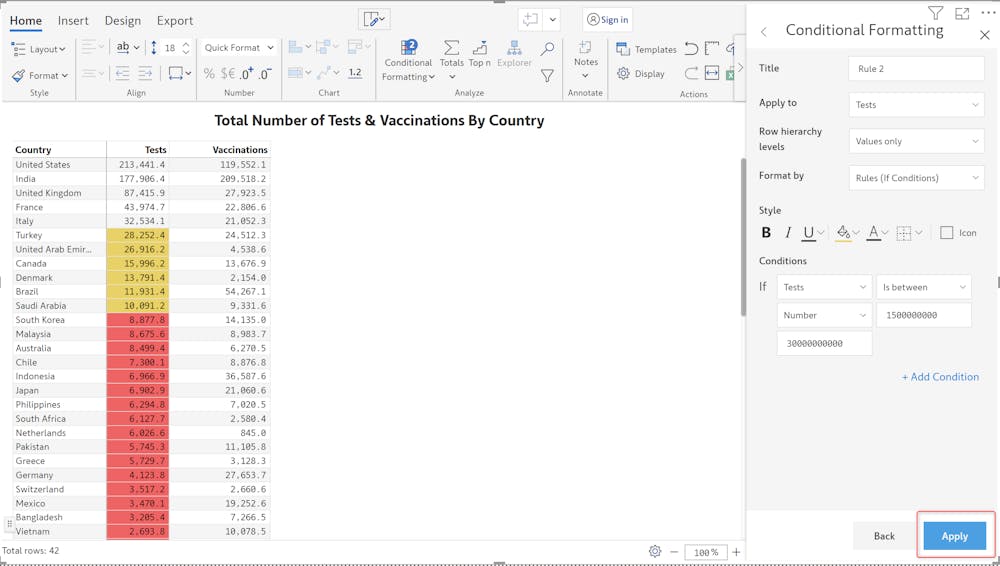Click the Add Condition link
This screenshot has width=1000, height=566.
(940, 377)
